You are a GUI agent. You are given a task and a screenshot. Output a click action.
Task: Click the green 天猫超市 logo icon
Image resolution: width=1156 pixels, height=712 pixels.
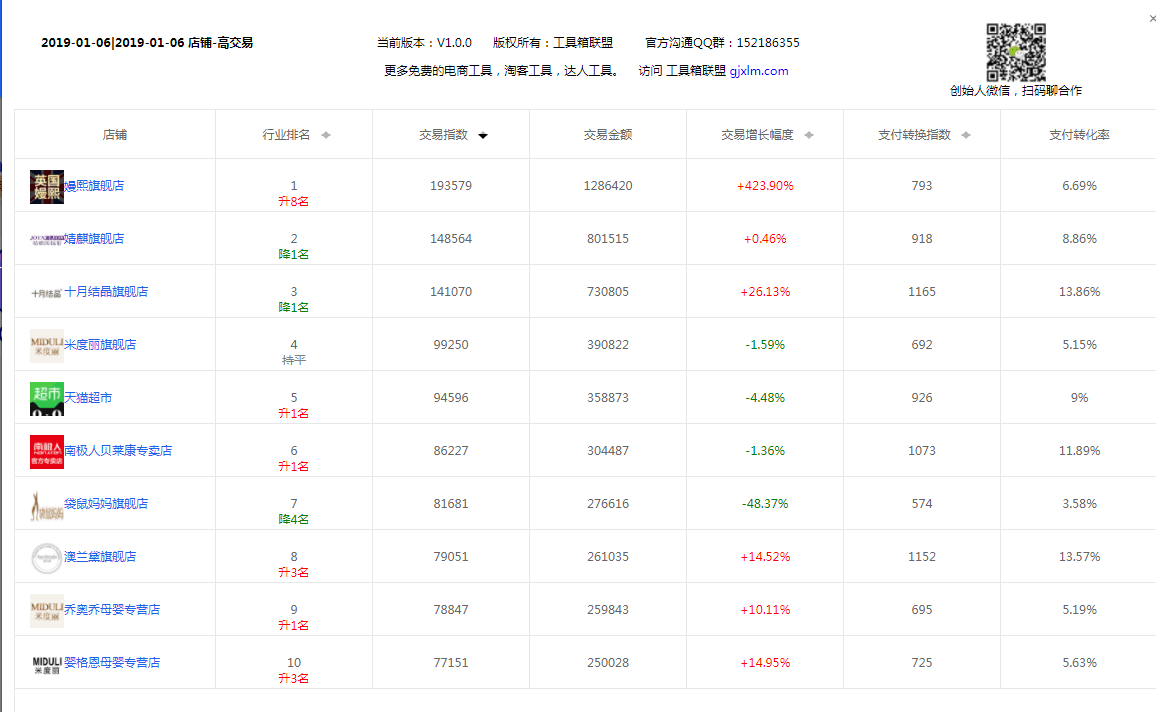[46, 399]
